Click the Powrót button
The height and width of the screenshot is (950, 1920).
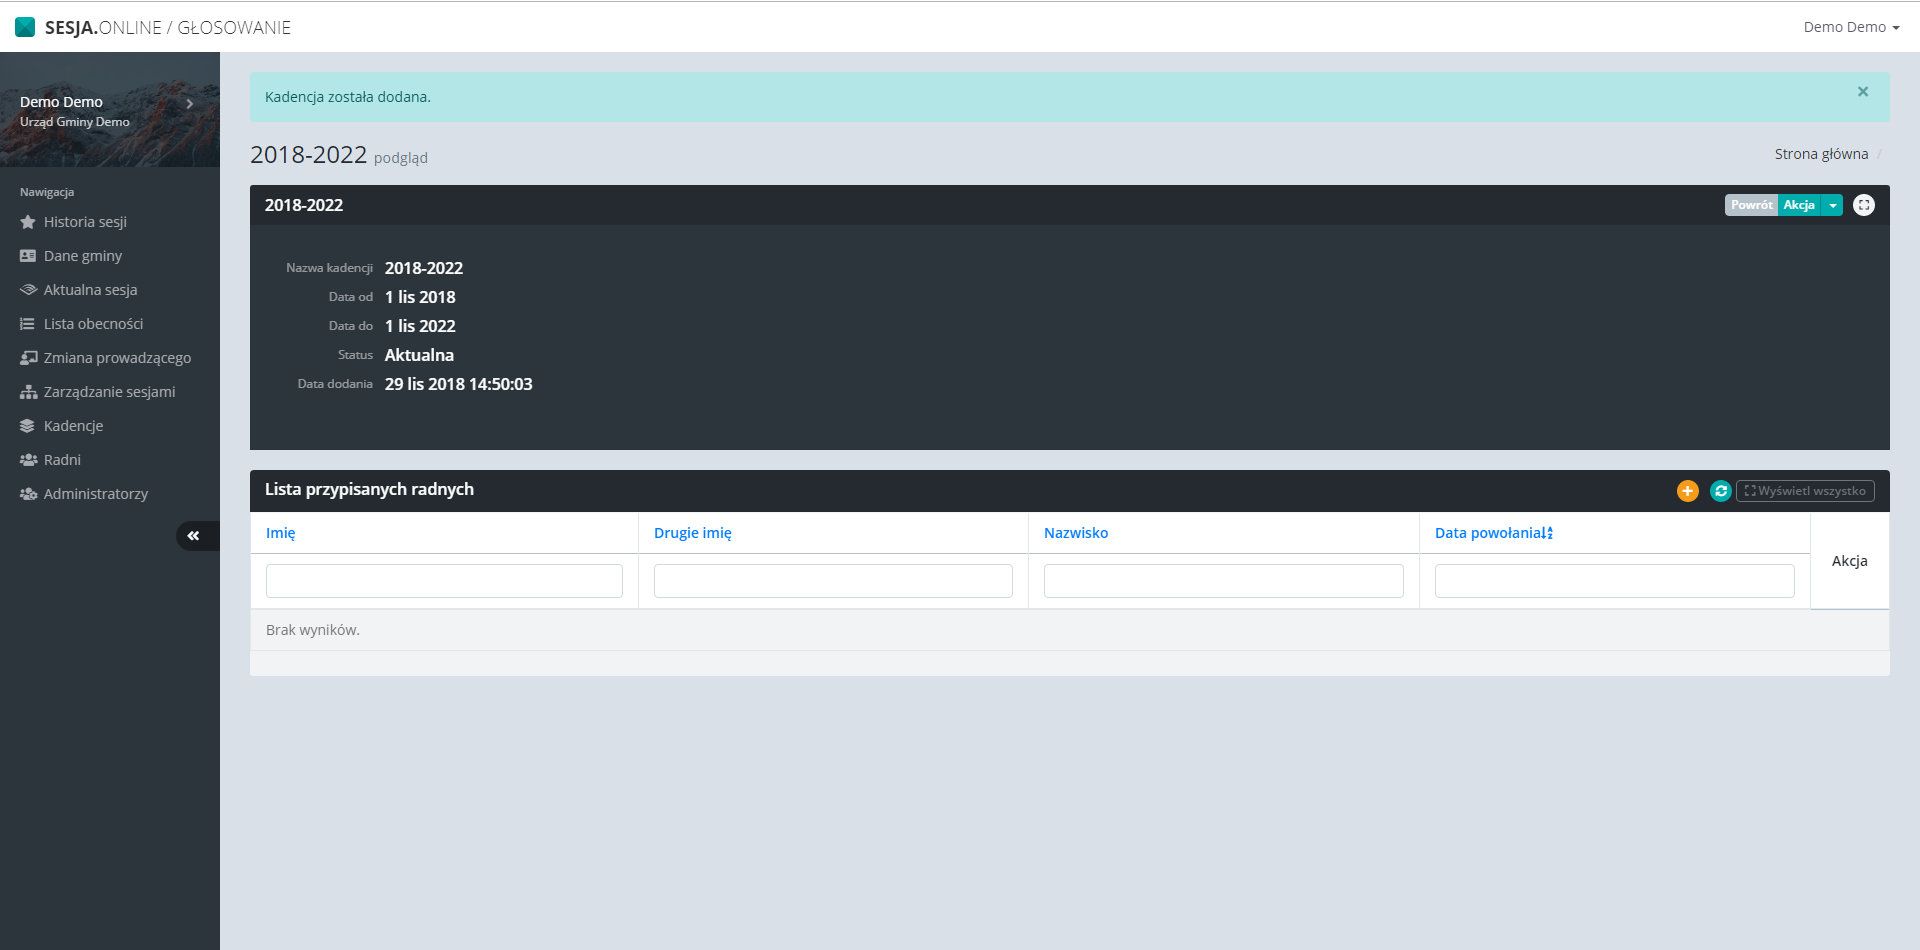(x=1751, y=205)
